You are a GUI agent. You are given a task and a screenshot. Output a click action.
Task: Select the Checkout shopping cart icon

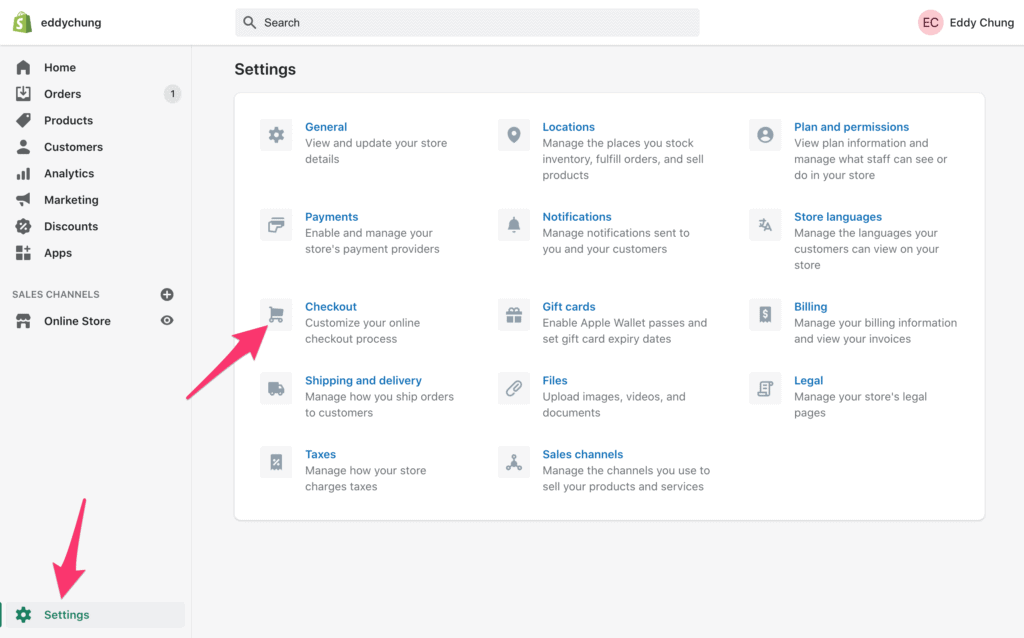pos(276,314)
